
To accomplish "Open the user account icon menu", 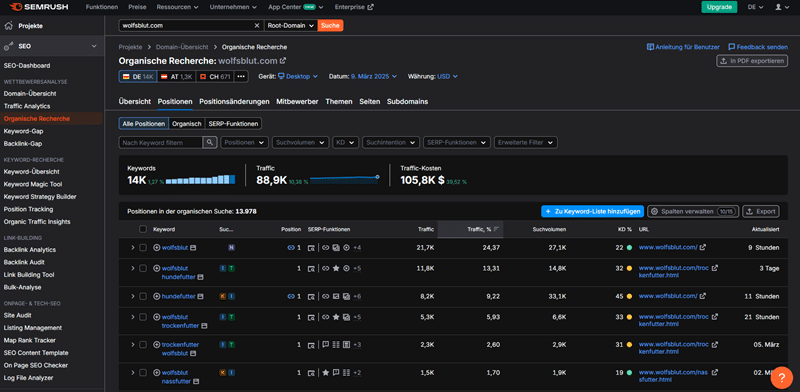I will [781, 7].
